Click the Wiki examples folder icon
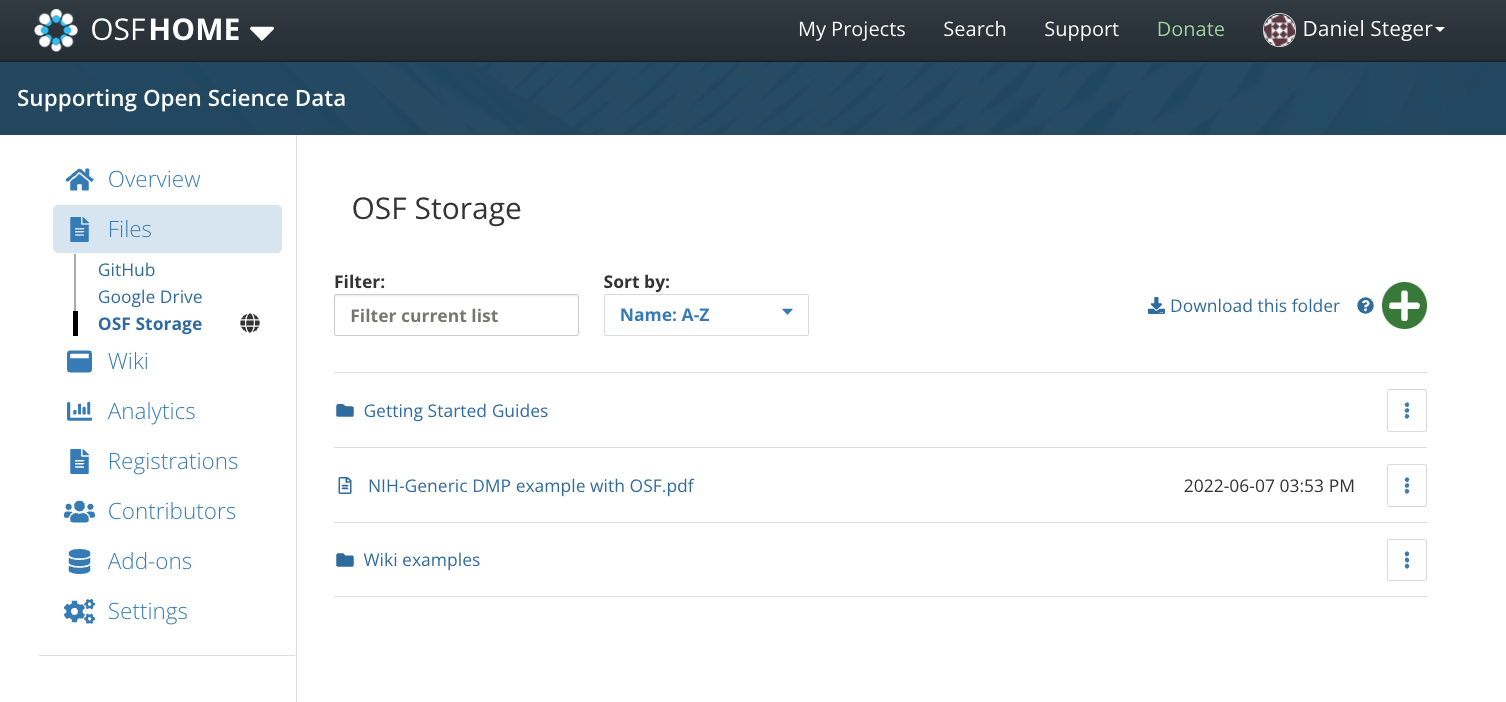This screenshot has height=702, width=1506. click(x=345, y=560)
